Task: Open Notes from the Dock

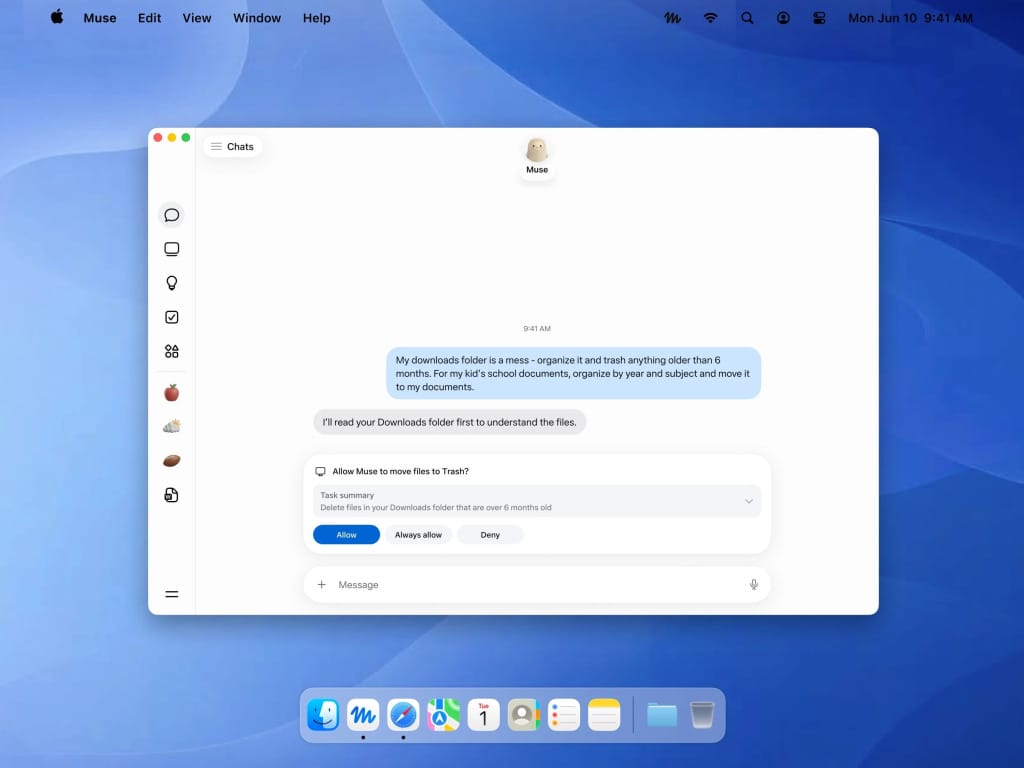Action: click(604, 714)
